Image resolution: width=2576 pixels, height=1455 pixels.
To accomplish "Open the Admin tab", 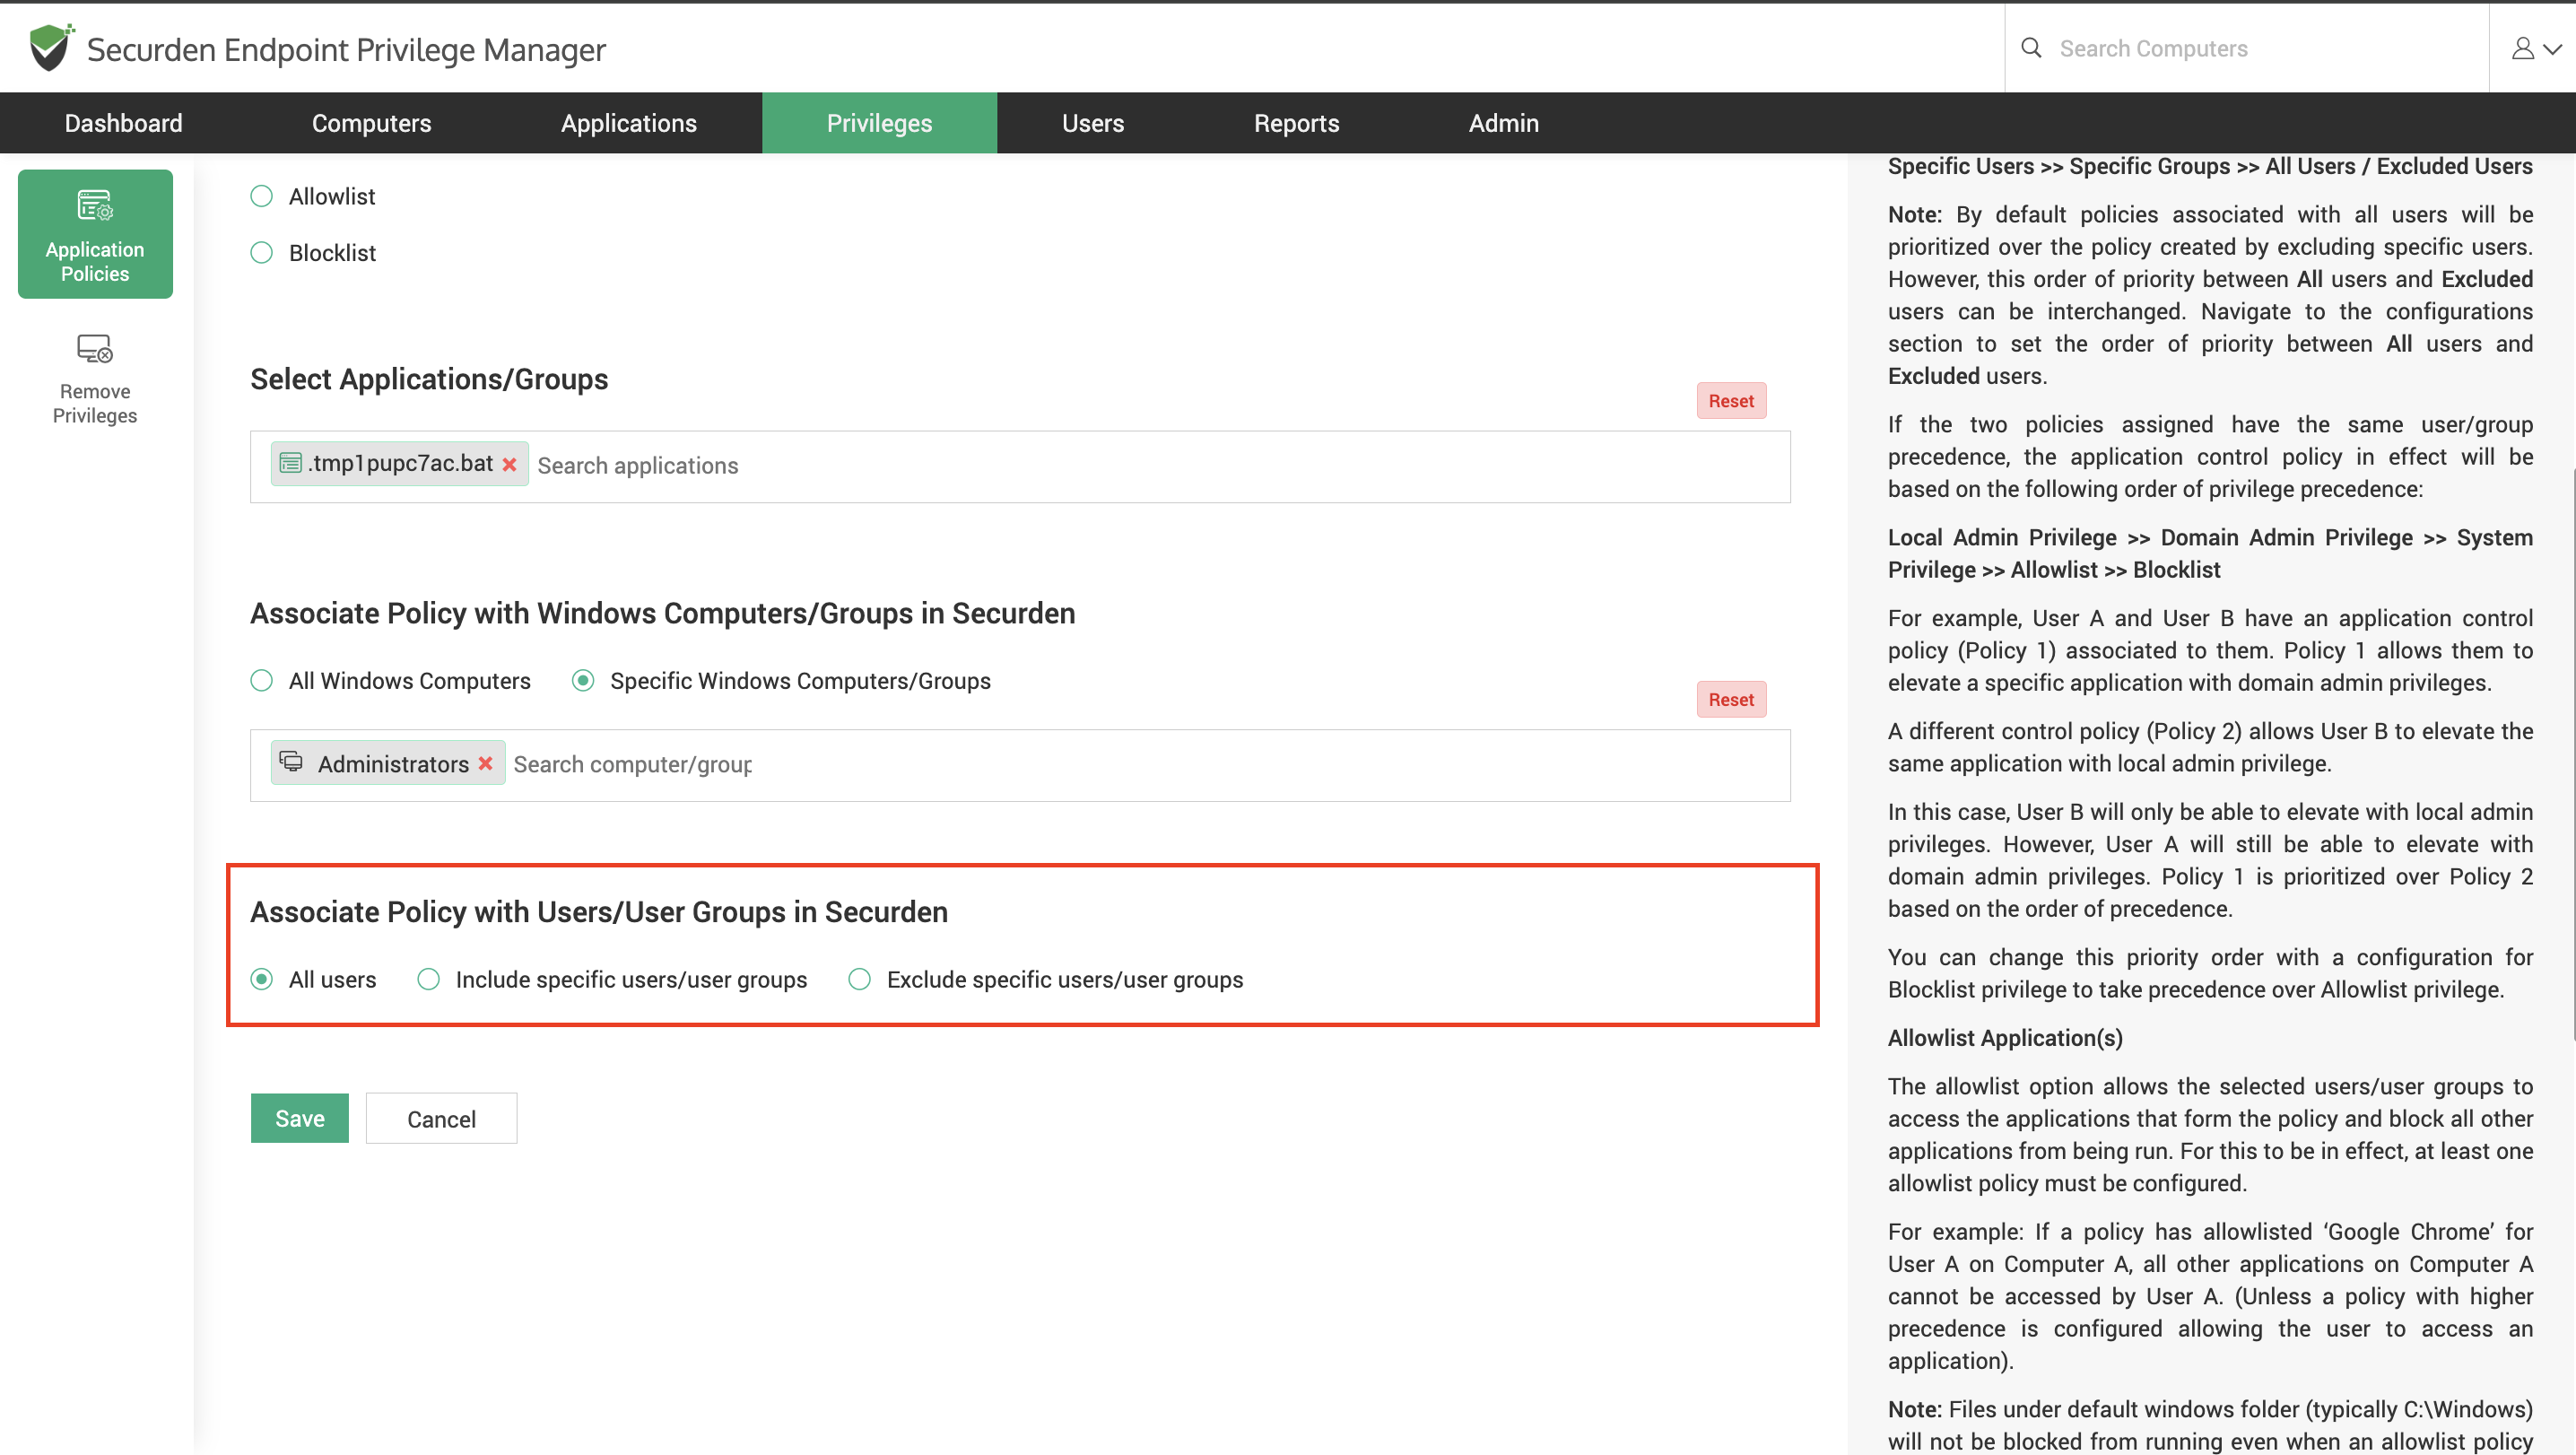I will click(x=1503, y=123).
